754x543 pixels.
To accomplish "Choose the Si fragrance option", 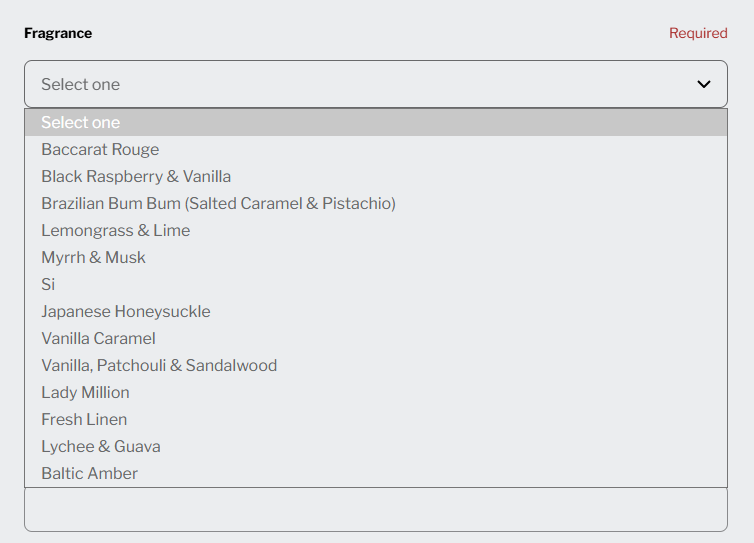I will coord(48,284).
